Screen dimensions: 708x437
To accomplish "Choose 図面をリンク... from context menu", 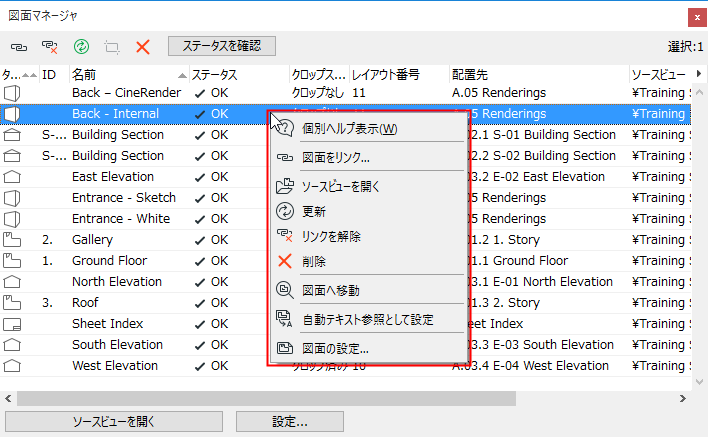I will coord(369,158).
